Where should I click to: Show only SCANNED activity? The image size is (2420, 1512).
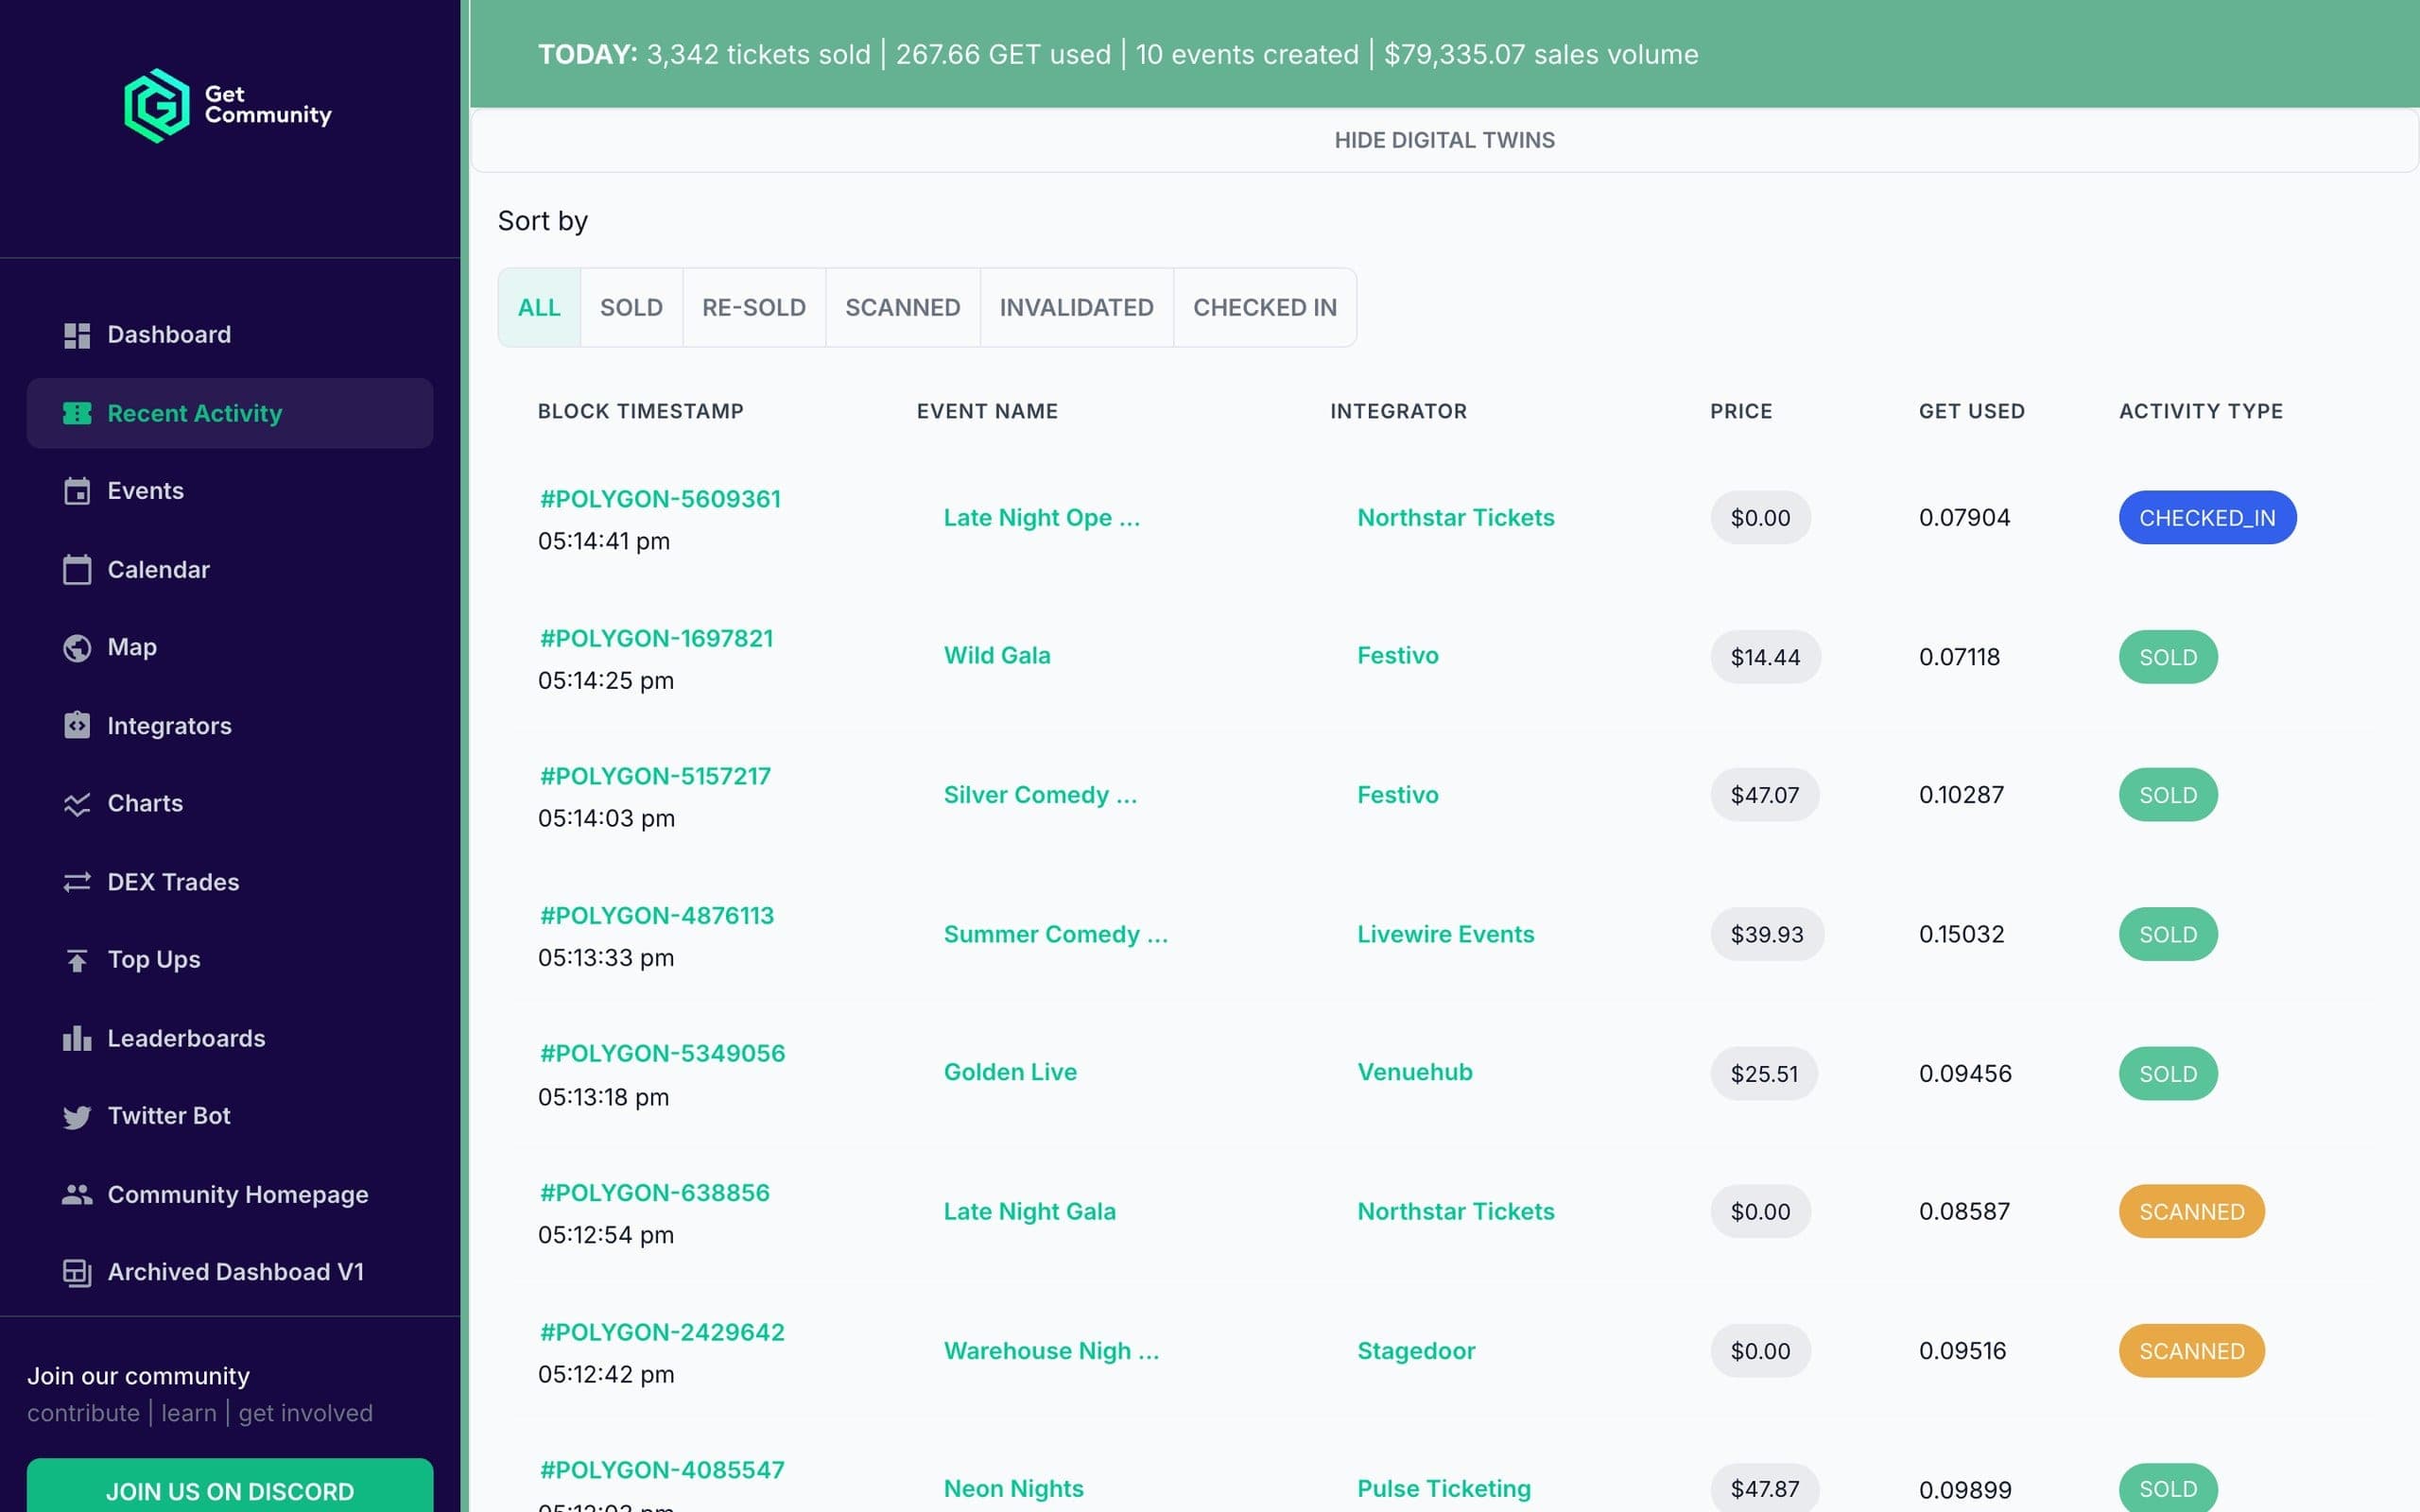902,307
